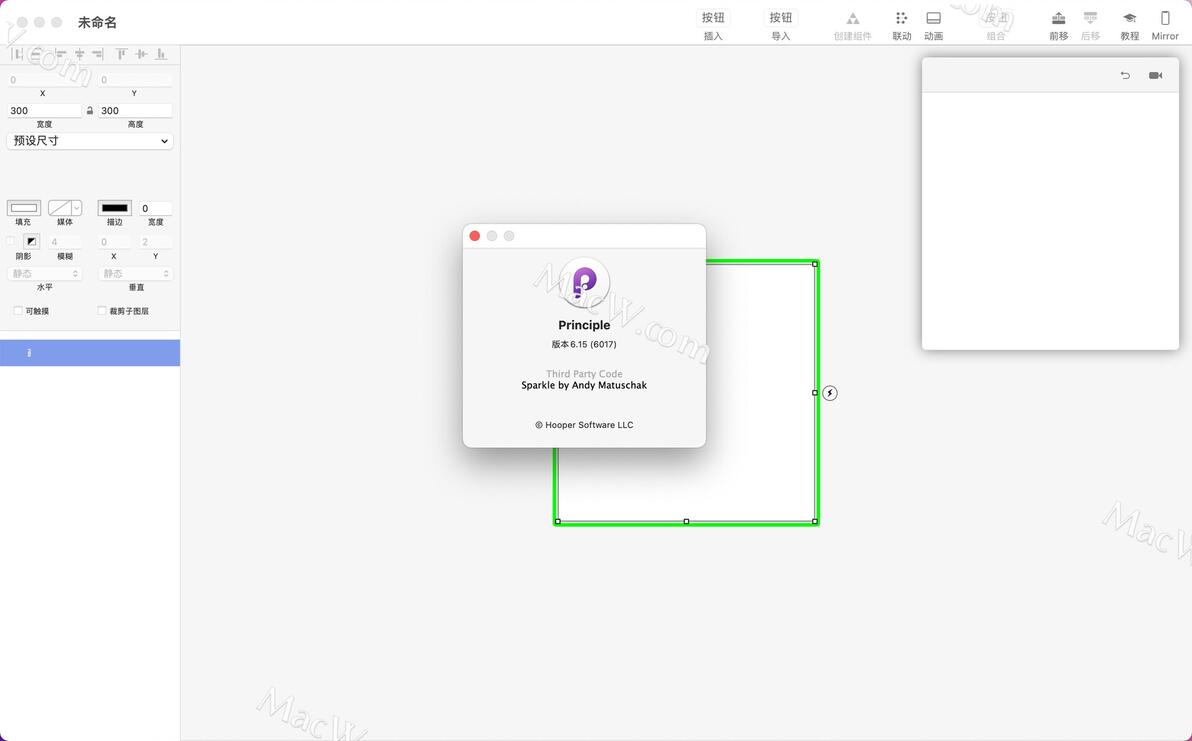Enable the 阴影 shadow checkbox
This screenshot has width=1192, height=741.
pyautogui.click(x=11, y=242)
